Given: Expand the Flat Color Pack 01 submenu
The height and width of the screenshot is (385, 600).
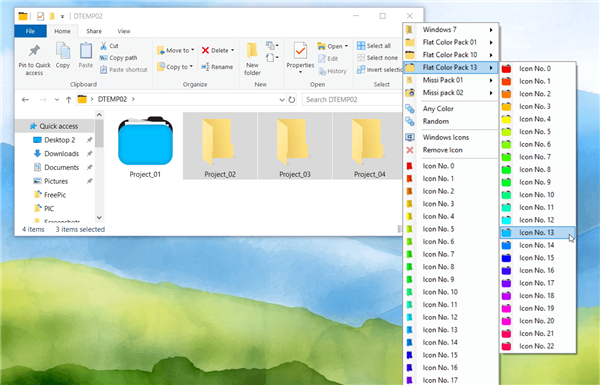Looking at the screenshot, I should [451, 42].
